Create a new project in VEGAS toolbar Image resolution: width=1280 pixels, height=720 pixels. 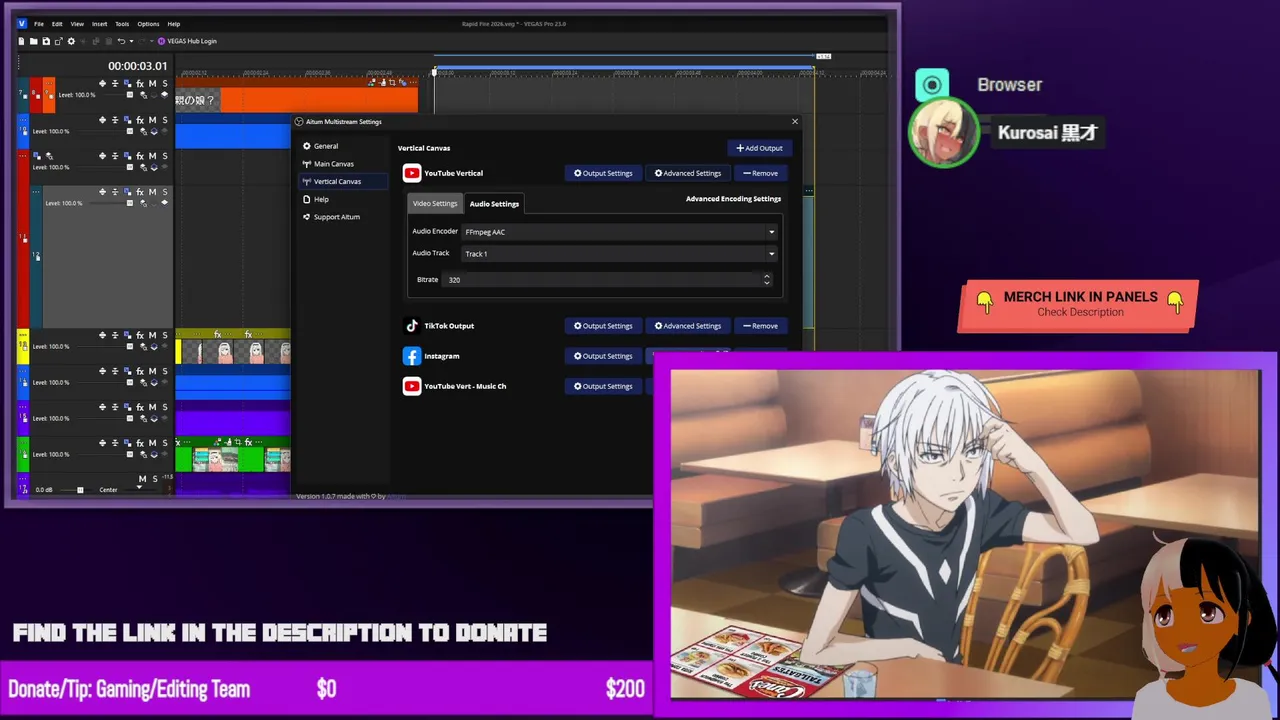tap(21, 41)
